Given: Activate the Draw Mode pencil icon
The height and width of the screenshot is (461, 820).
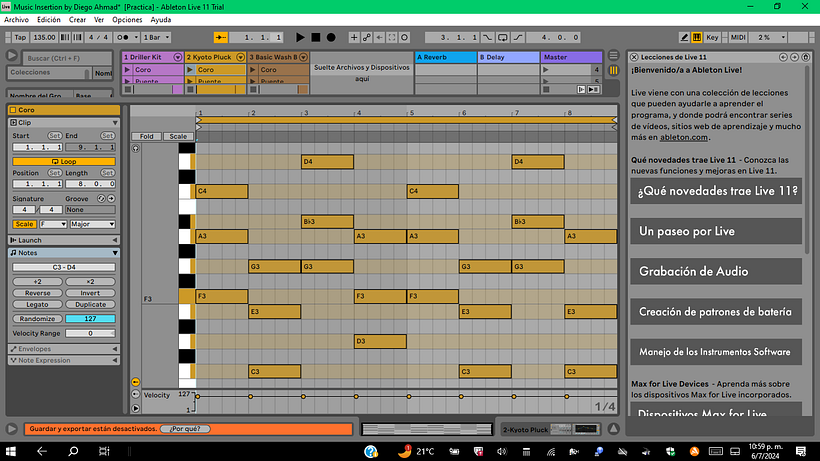Looking at the screenshot, I should pyautogui.click(x=684, y=37).
